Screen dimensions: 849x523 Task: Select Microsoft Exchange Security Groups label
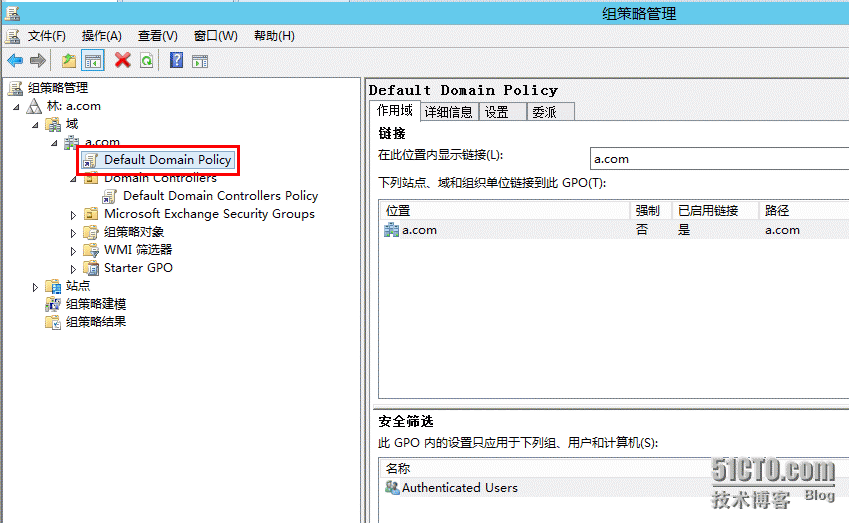209,214
